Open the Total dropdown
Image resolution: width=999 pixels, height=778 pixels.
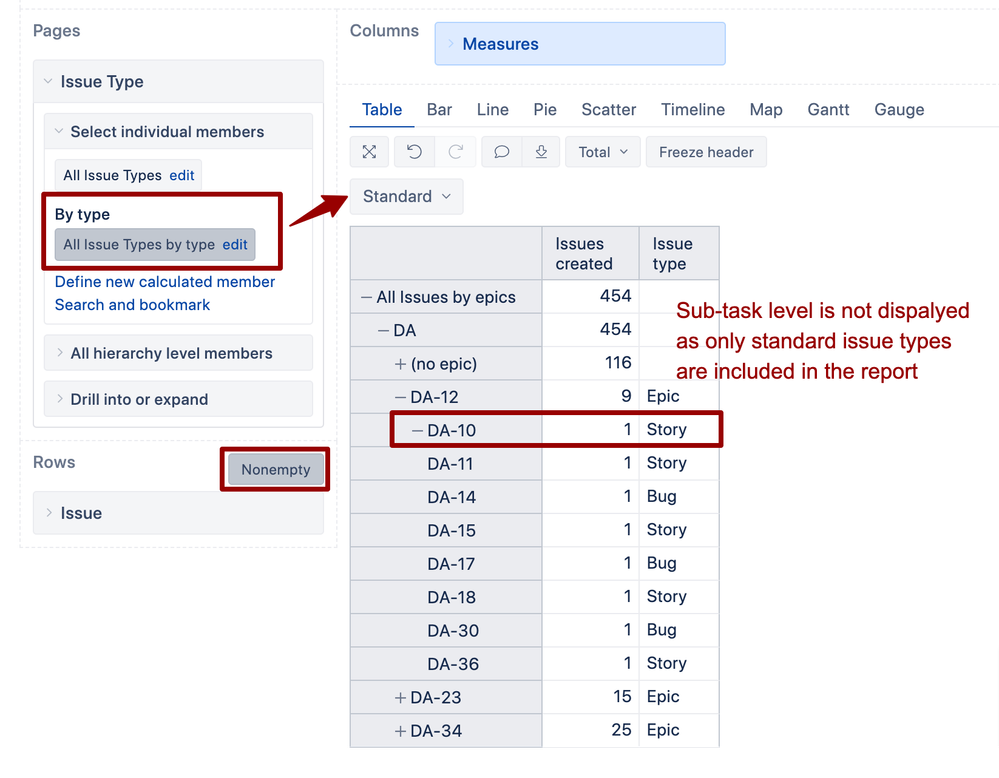click(603, 152)
